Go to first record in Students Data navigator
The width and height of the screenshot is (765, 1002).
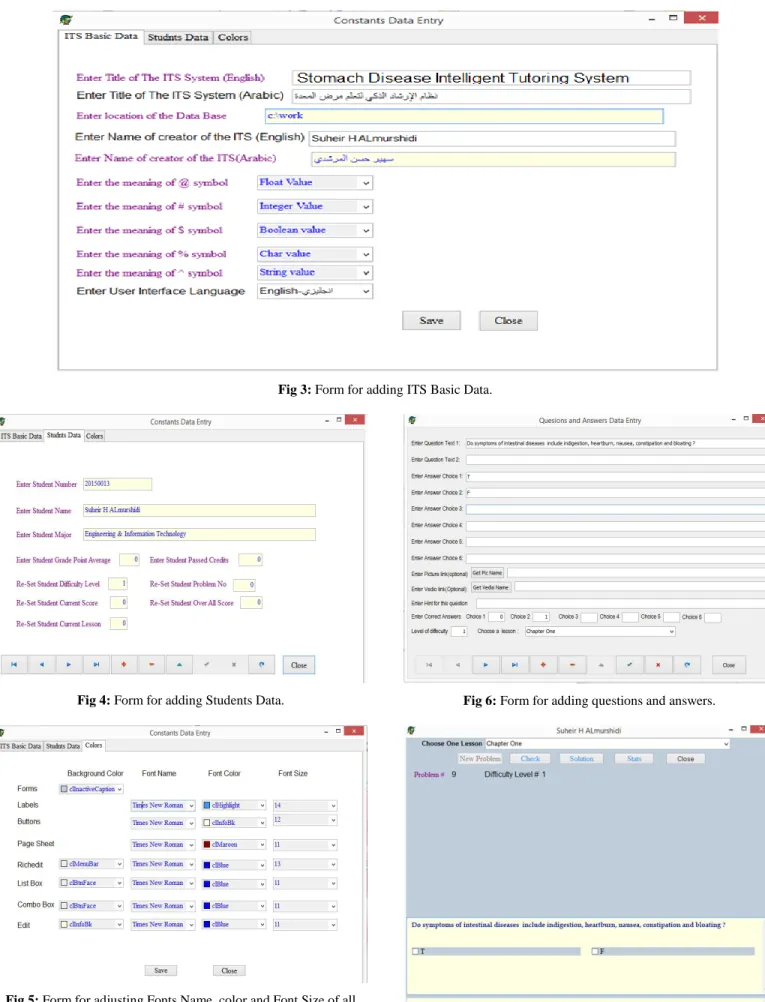(14, 665)
